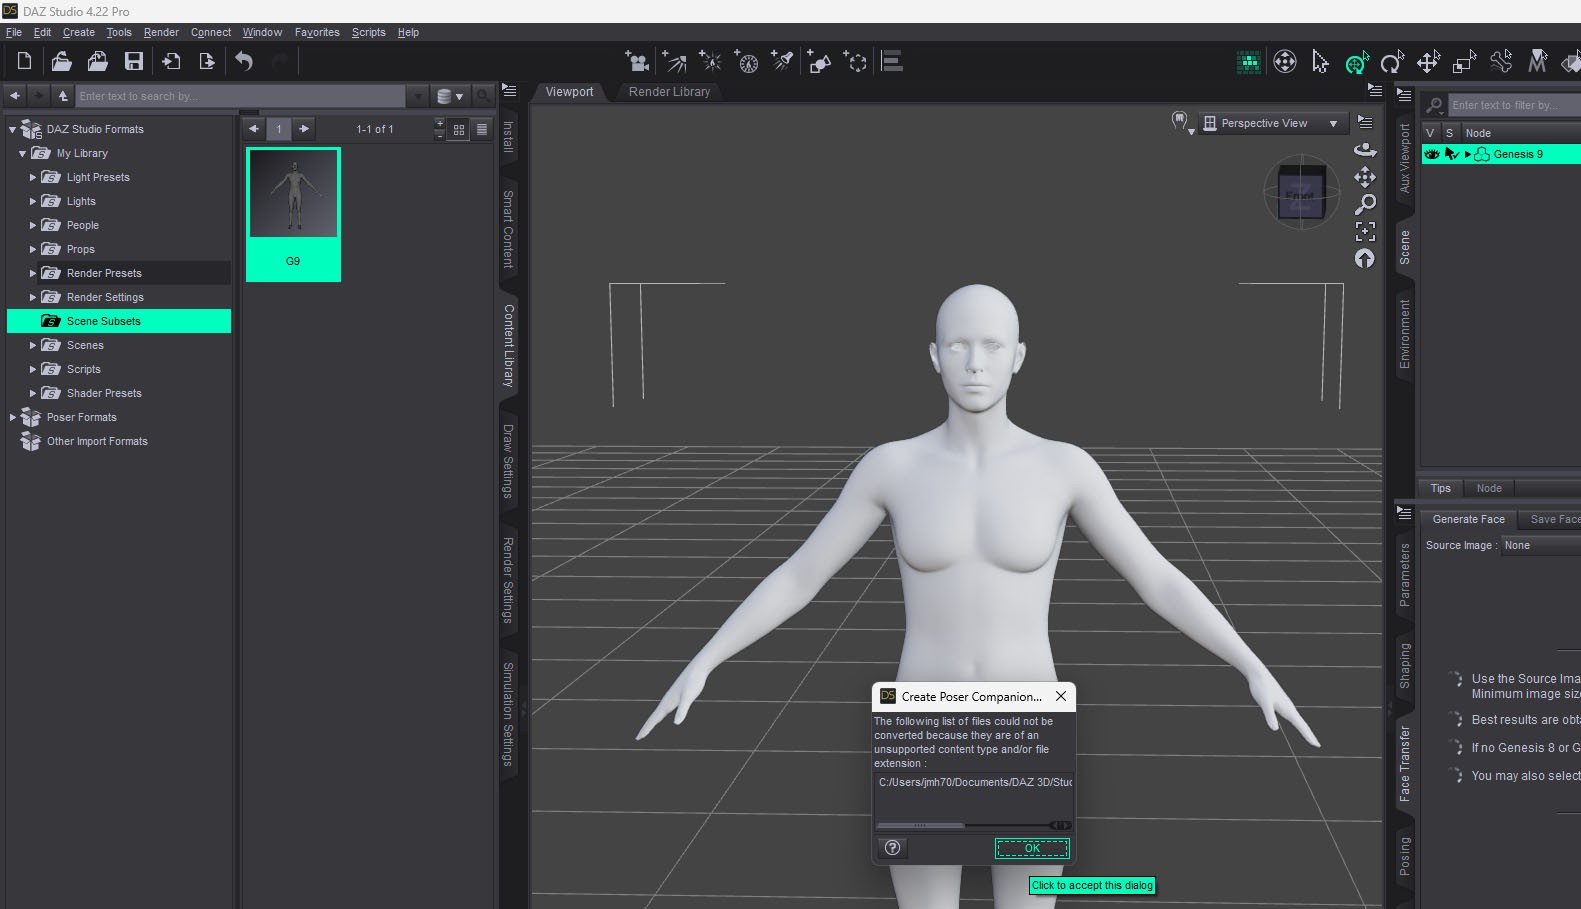Close the Create Poser Companion dialog
Image resolution: width=1581 pixels, height=909 pixels.
tap(1061, 696)
